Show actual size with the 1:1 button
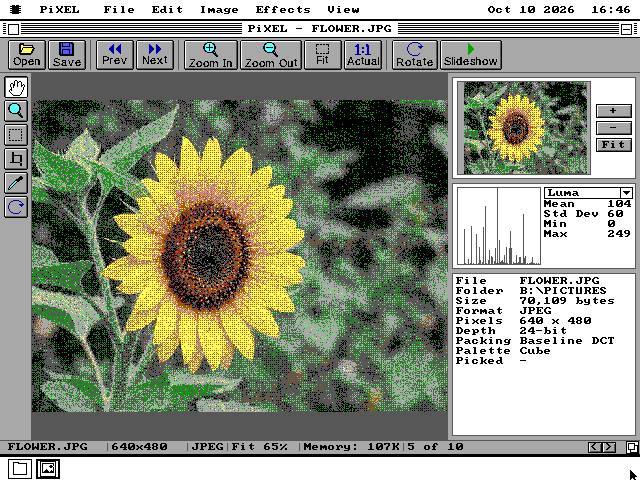640x480 pixels. pos(363,55)
